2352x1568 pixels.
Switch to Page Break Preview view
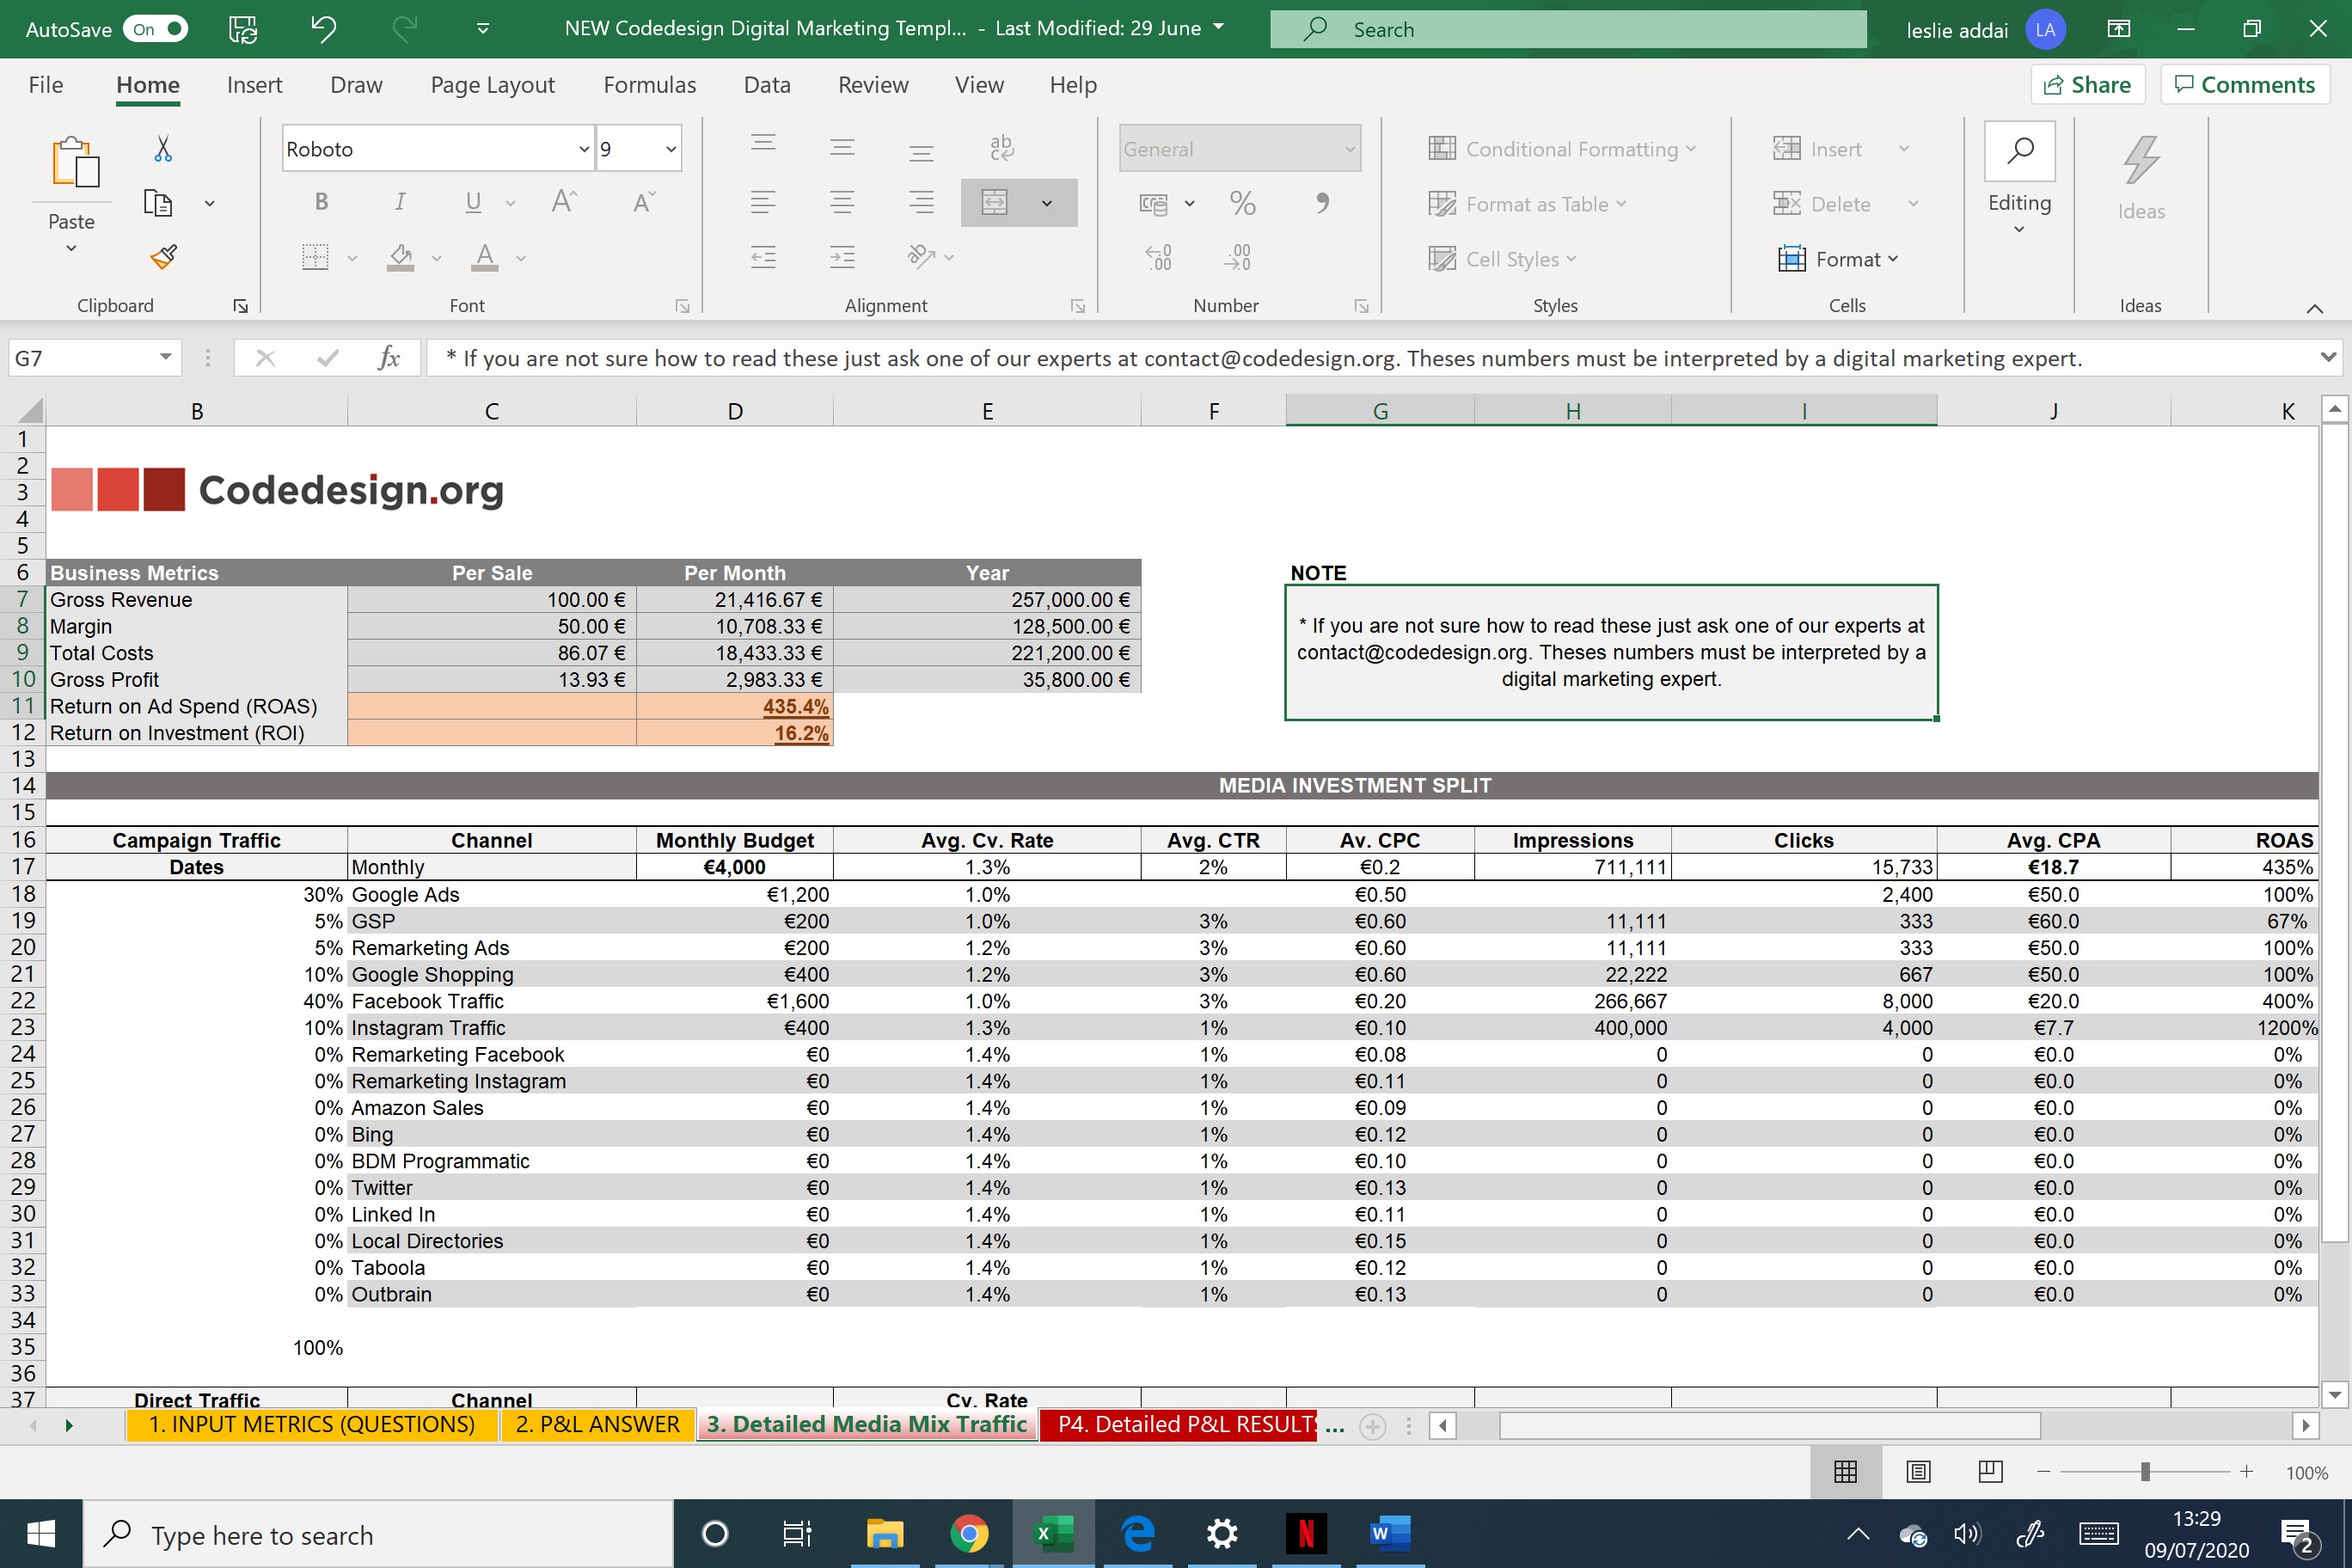[1990, 1472]
